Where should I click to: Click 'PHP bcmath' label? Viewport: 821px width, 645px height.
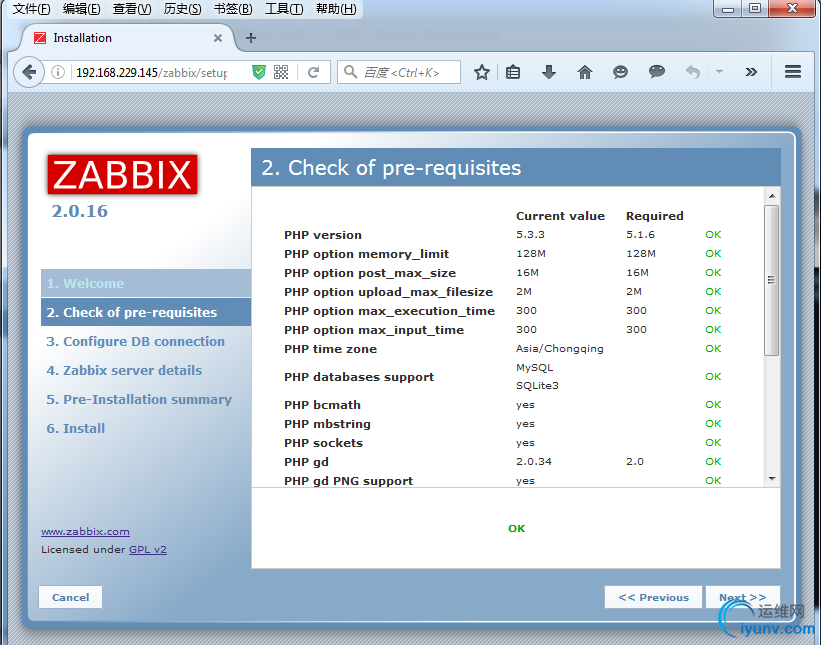coord(323,405)
